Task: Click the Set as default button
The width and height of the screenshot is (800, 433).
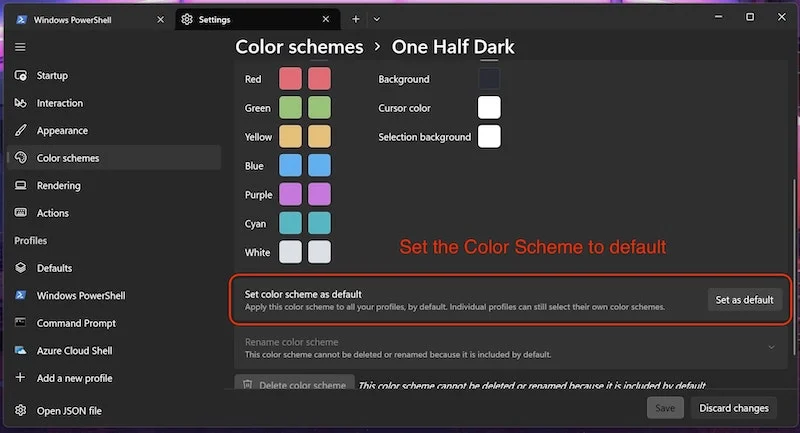Action: [744, 300]
